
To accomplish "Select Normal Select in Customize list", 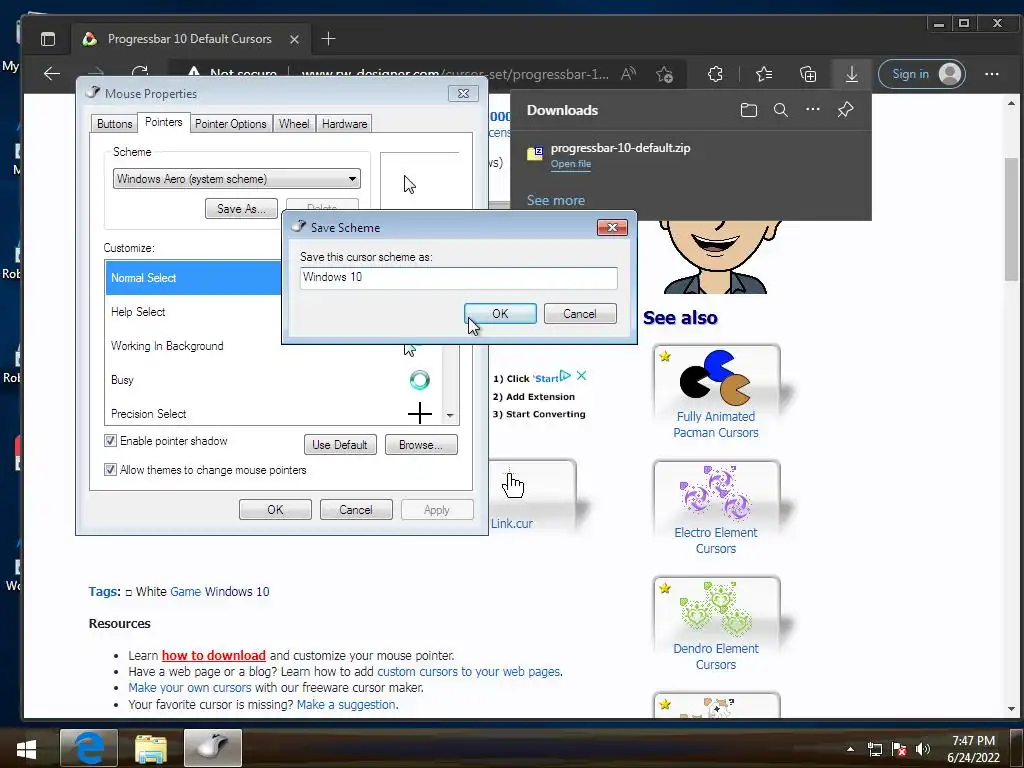I will [x=193, y=278].
